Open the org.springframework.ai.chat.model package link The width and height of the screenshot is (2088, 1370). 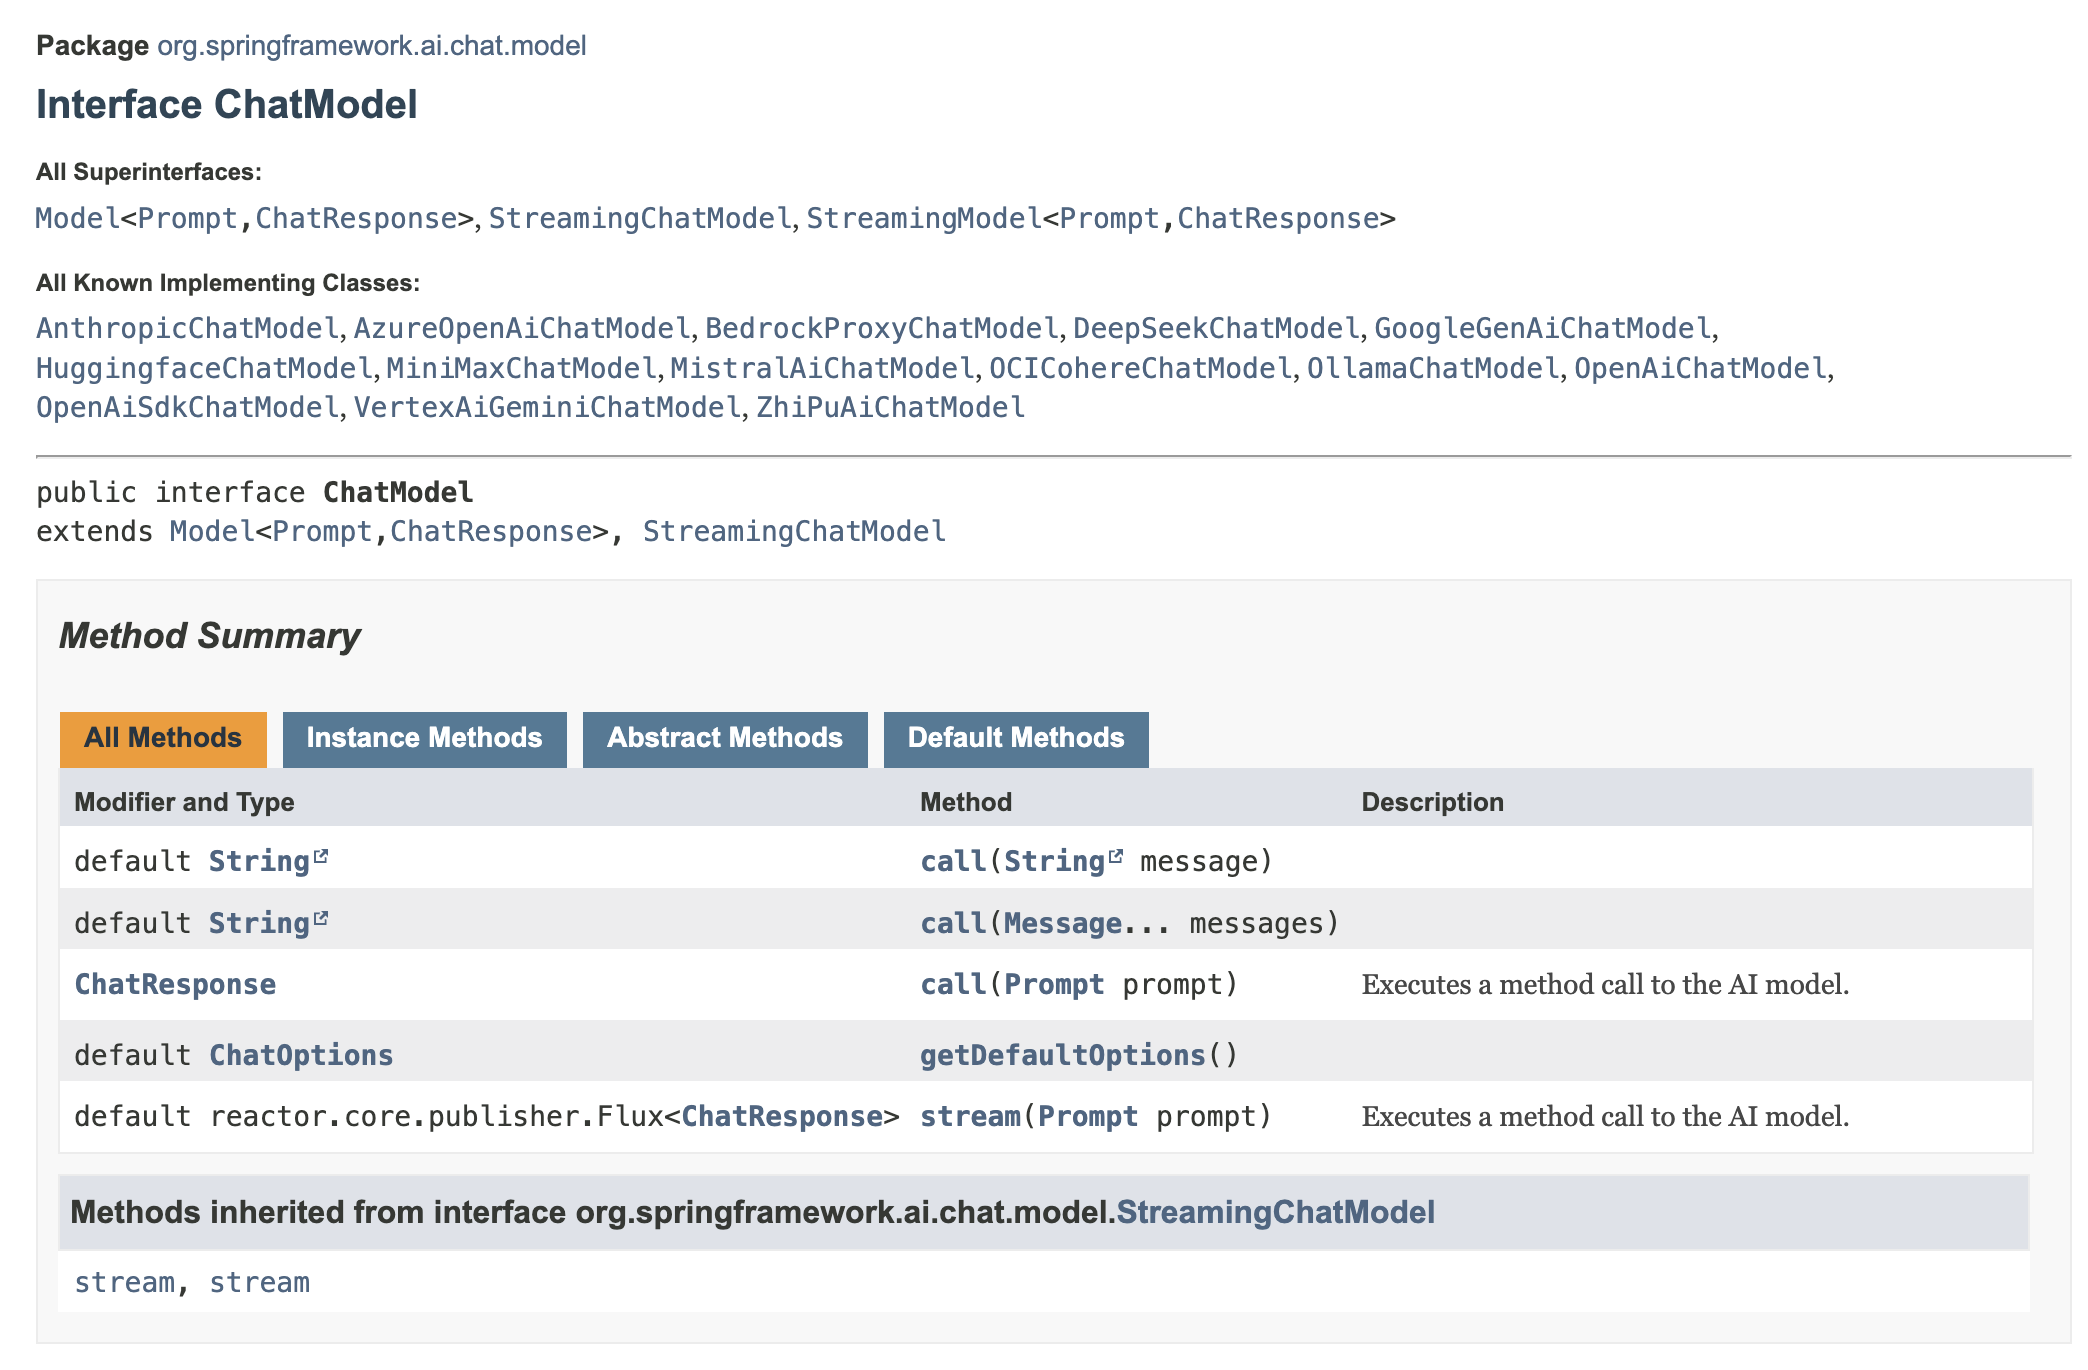(x=371, y=46)
